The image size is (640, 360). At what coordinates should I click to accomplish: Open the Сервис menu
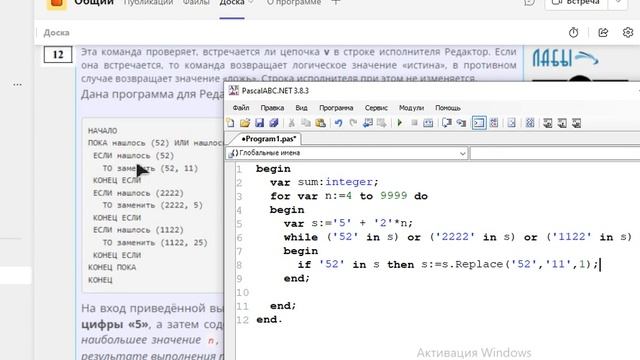[x=376, y=108]
